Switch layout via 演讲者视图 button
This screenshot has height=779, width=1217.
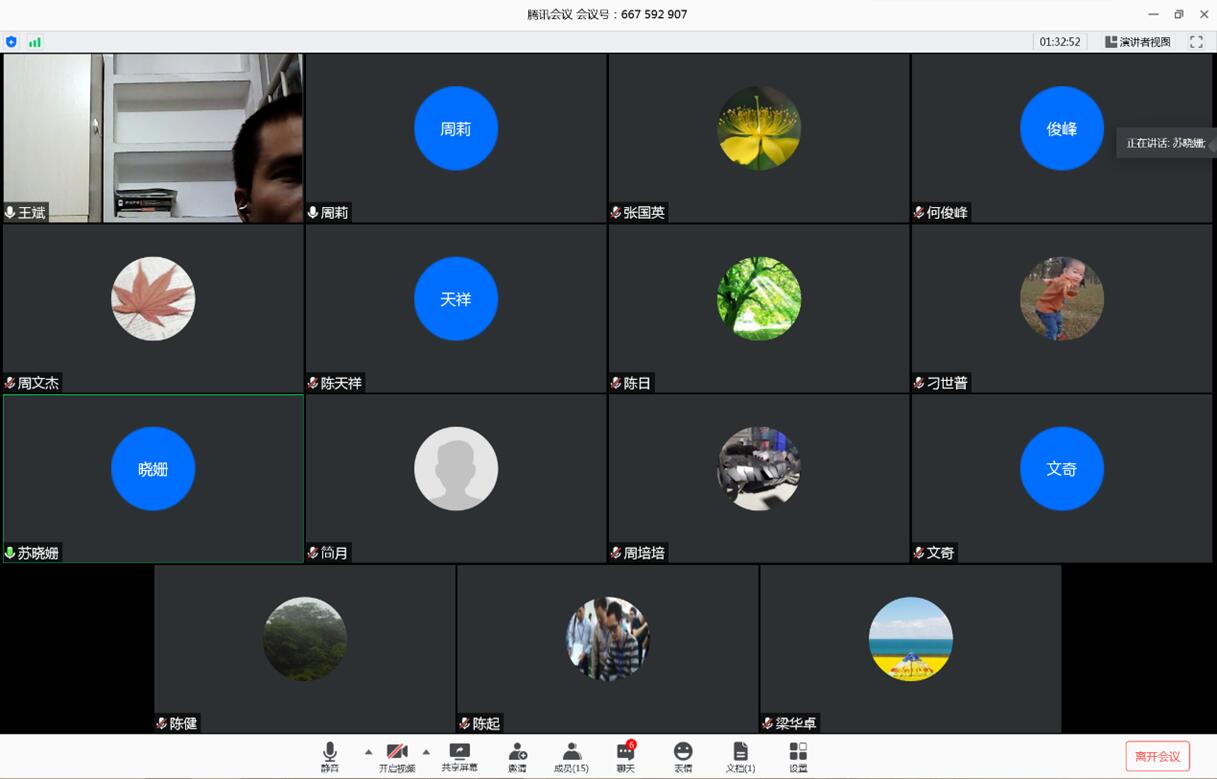(x=1138, y=42)
